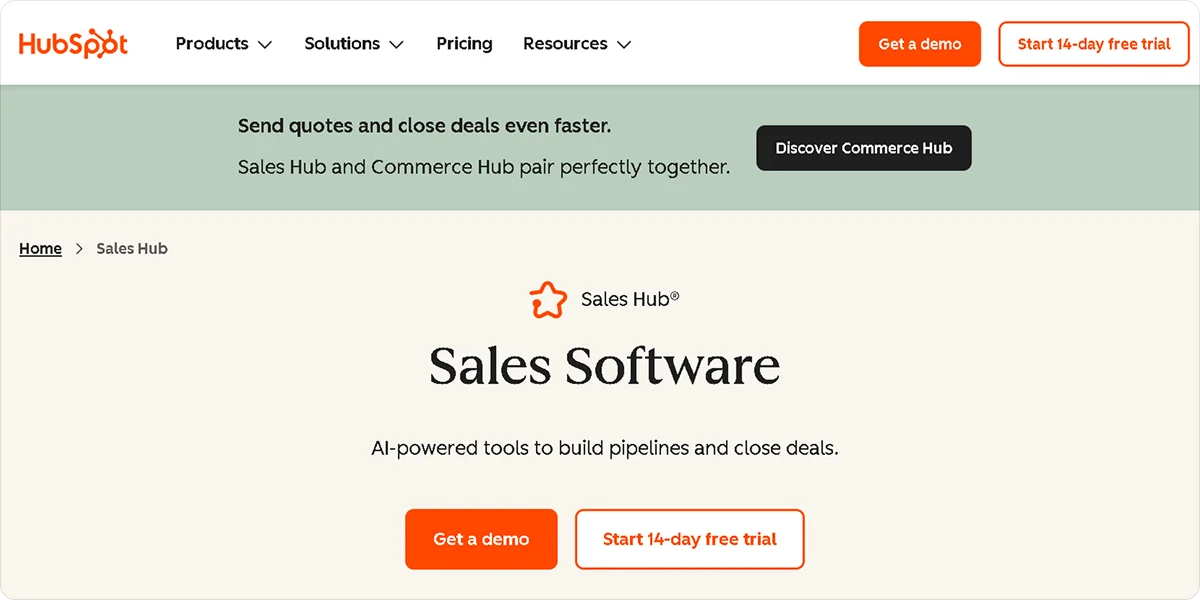
Task: Click Start 14-day free trial below the tagline
Action: point(689,539)
